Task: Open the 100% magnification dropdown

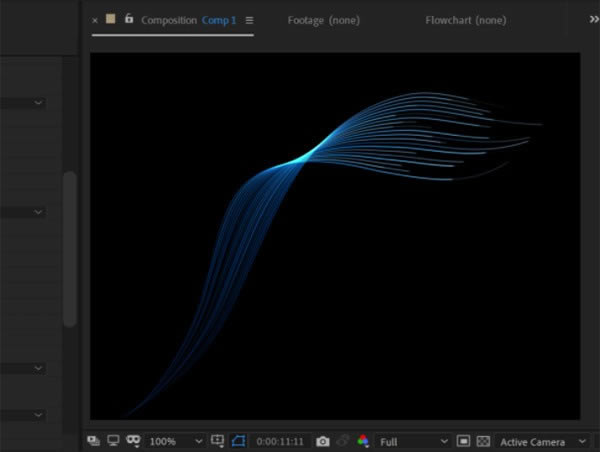Action: pyautogui.click(x=176, y=442)
